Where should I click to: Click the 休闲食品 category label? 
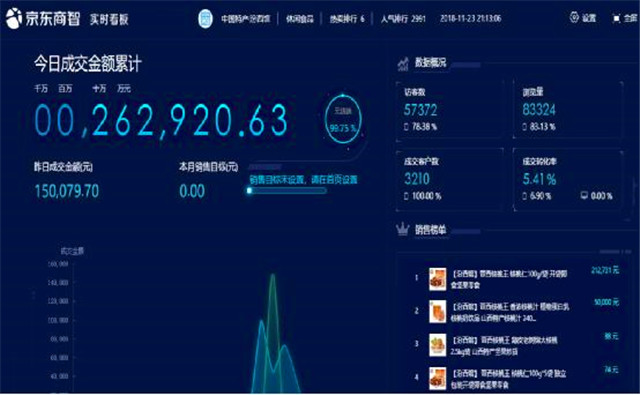coord(300,19)
